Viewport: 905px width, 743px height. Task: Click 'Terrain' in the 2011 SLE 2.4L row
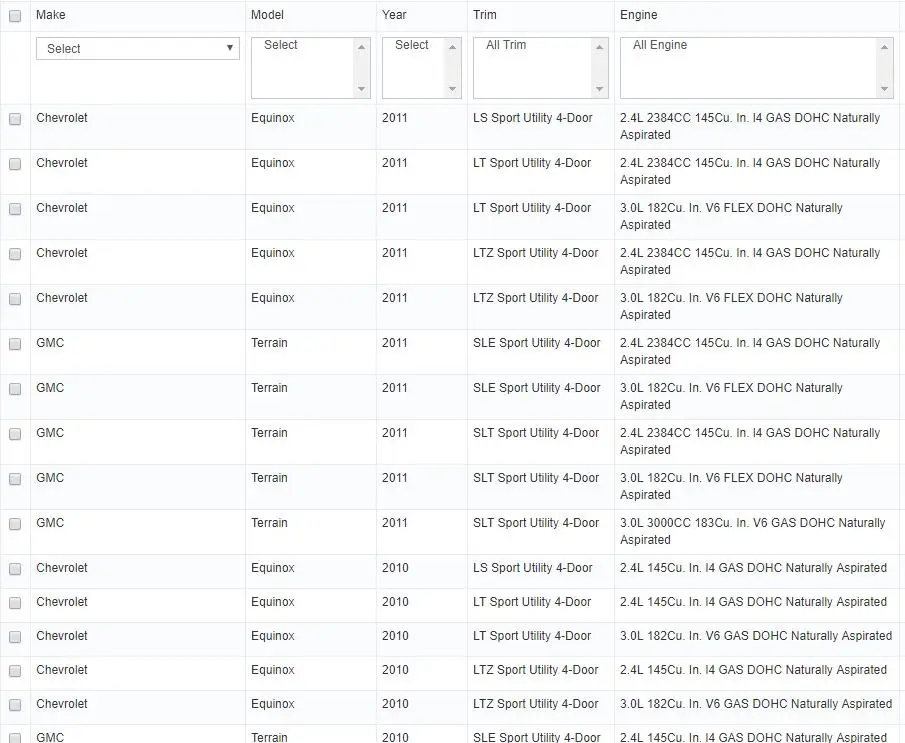pos(269,343)
